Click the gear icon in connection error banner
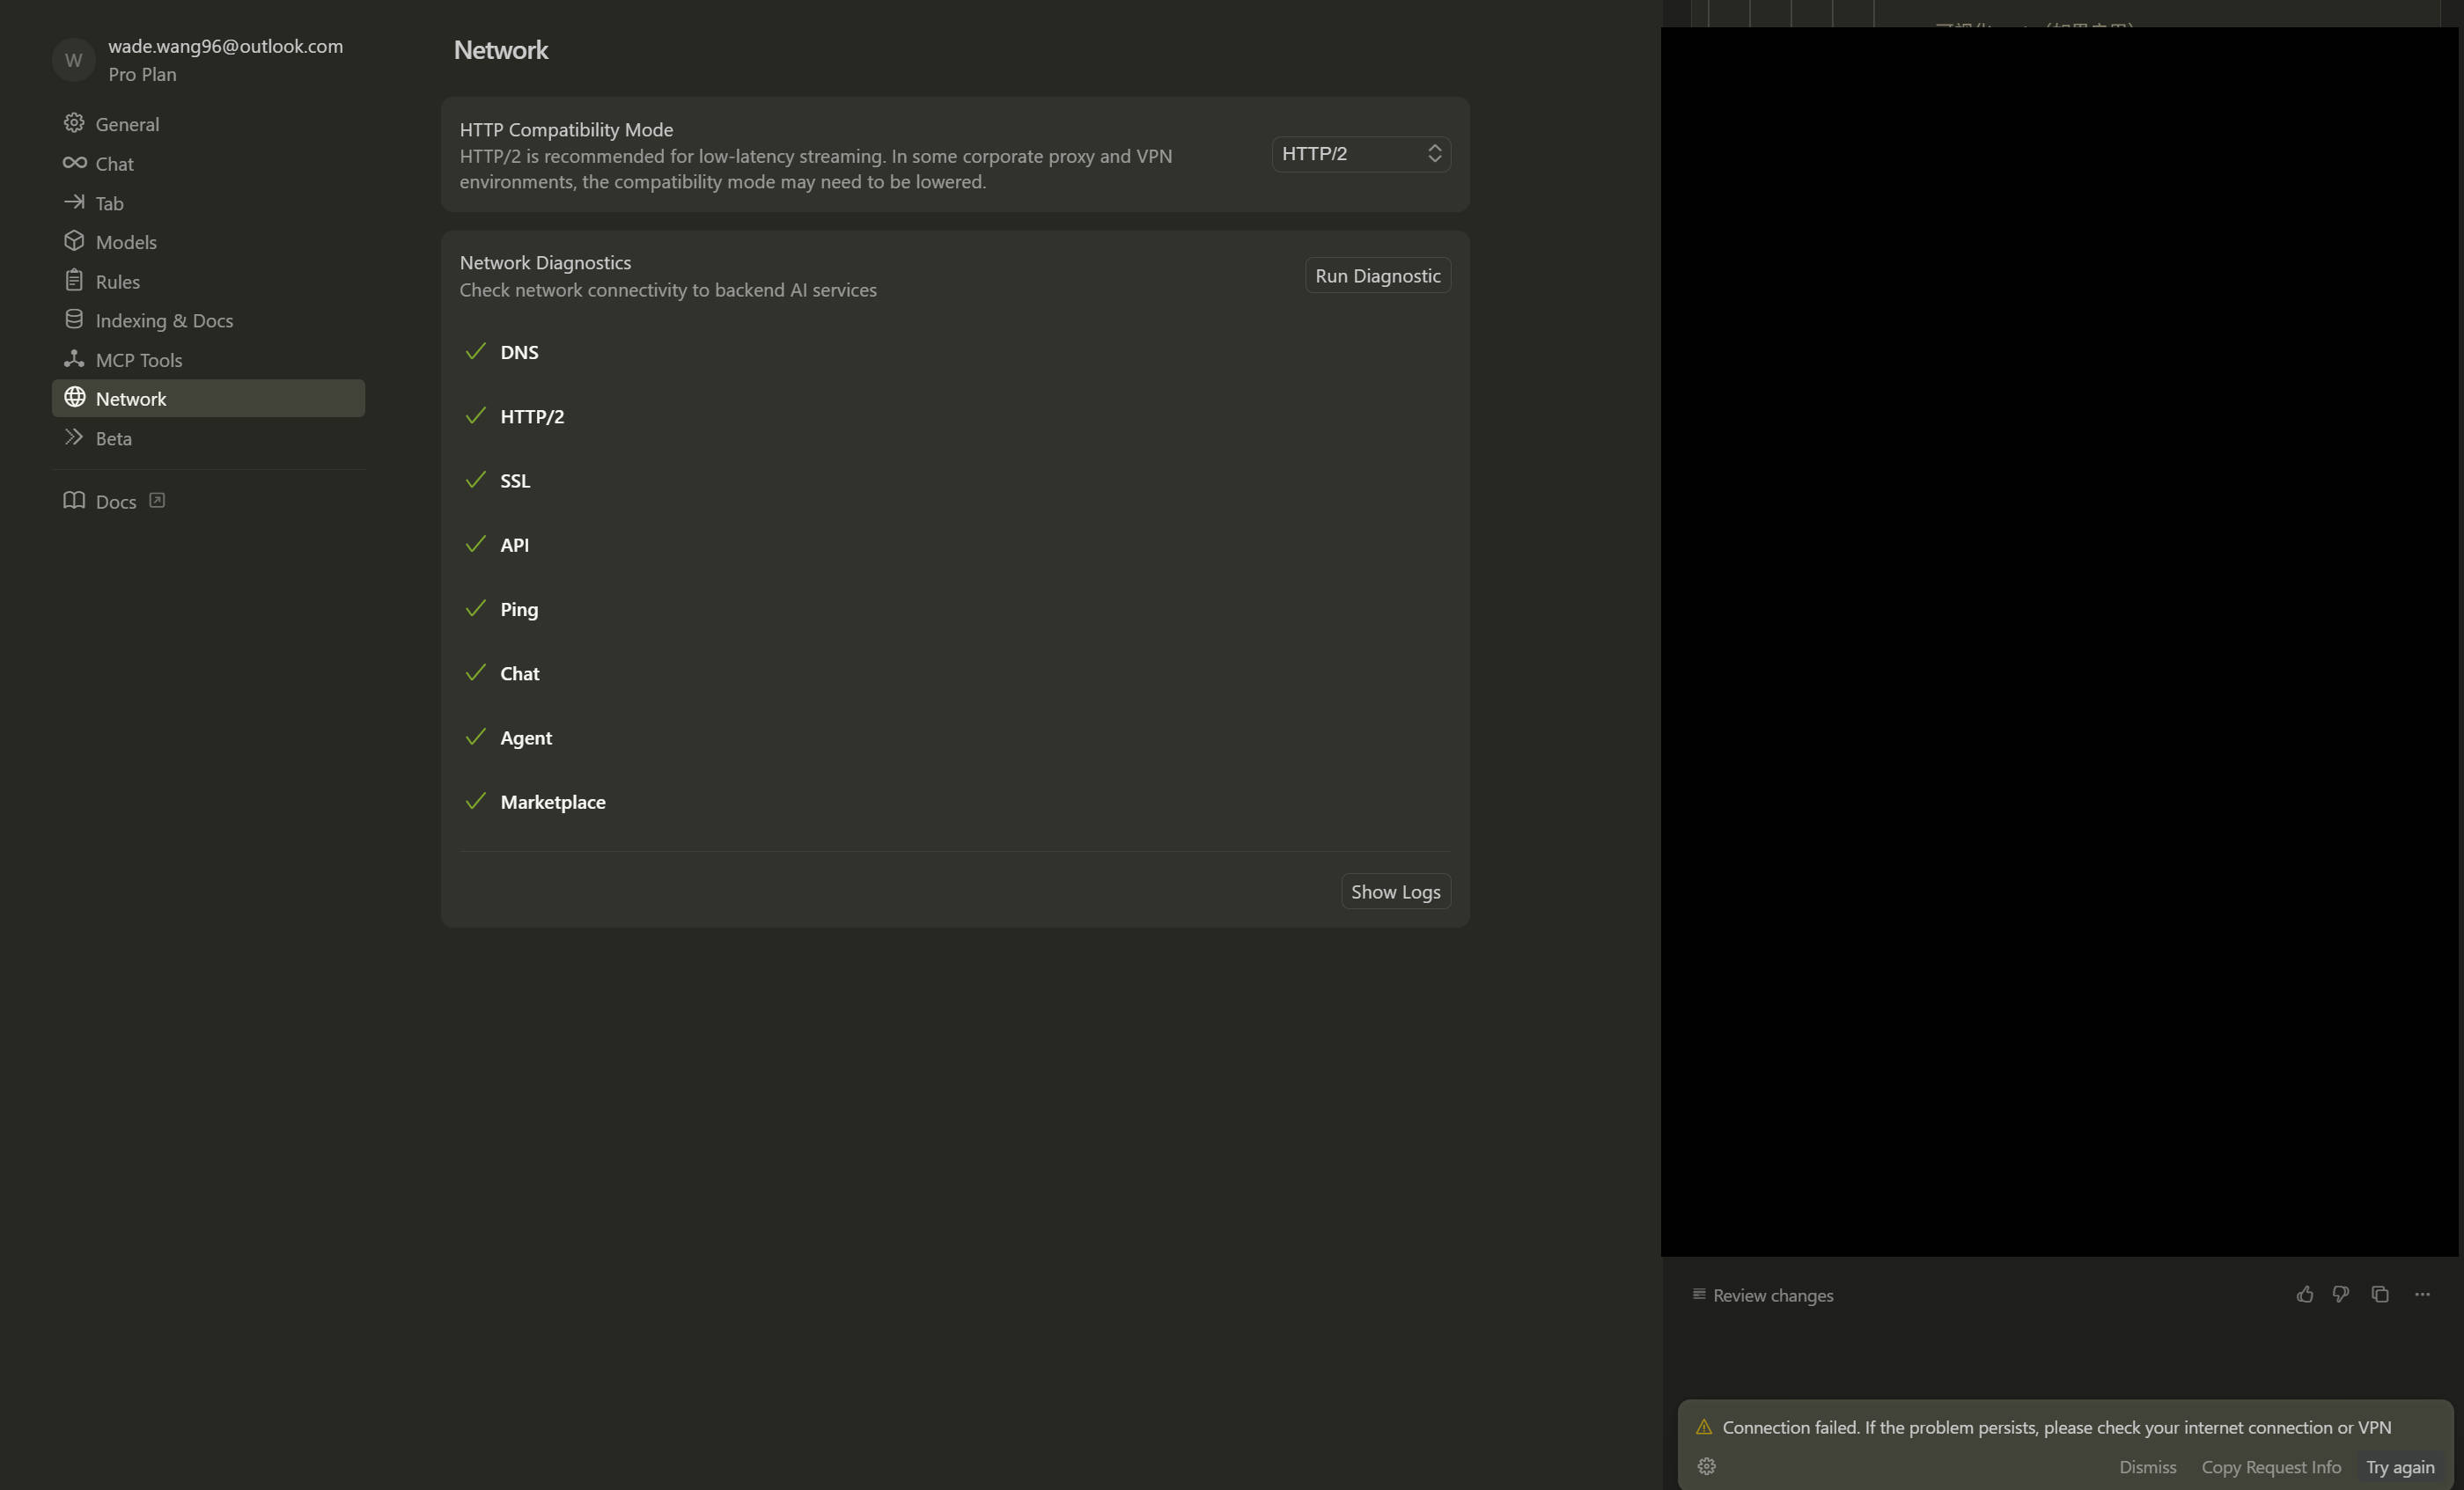 tap(1707, 1466)
